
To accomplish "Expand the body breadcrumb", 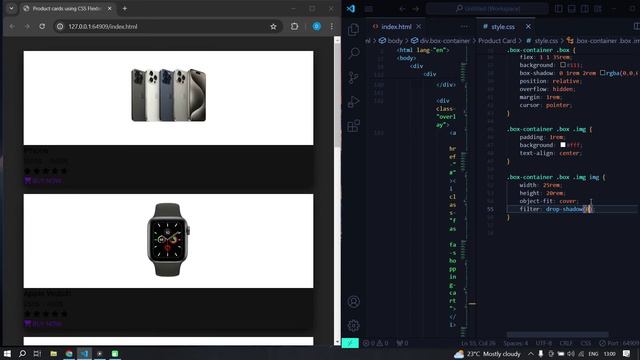I will (391, 40).
